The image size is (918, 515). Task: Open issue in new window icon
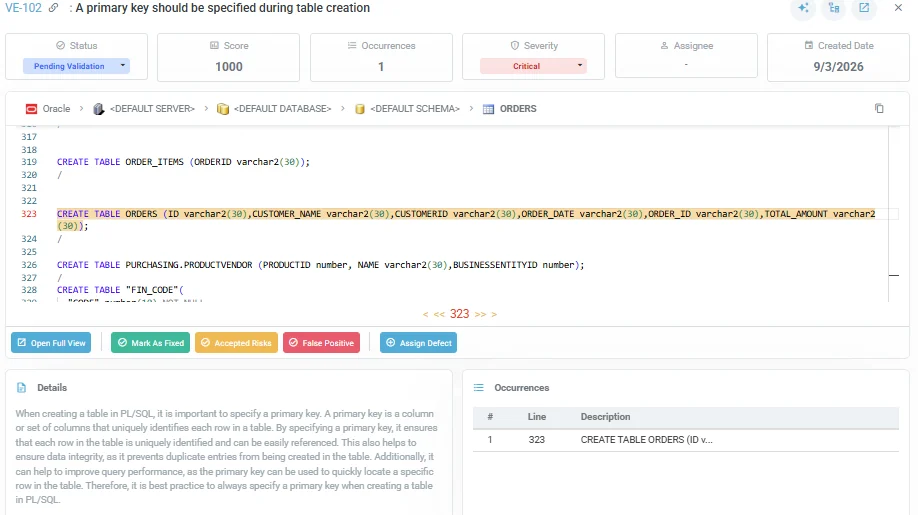click(x=864, y=8)
